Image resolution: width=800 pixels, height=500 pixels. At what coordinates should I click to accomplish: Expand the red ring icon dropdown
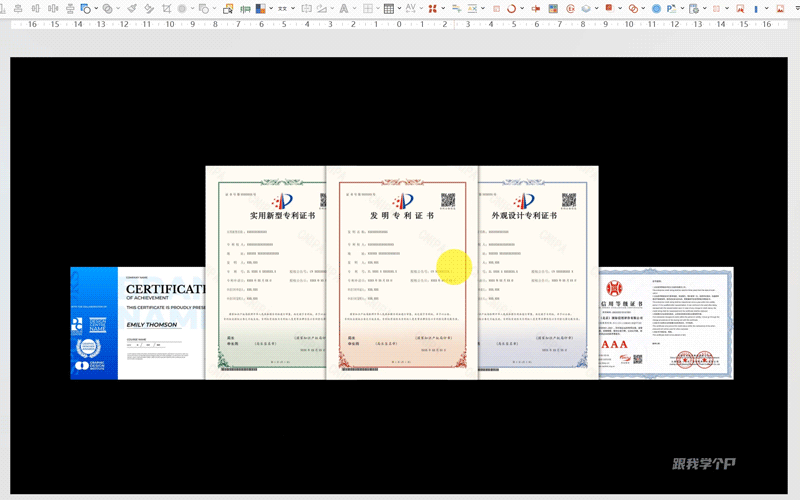pos(522,8)
